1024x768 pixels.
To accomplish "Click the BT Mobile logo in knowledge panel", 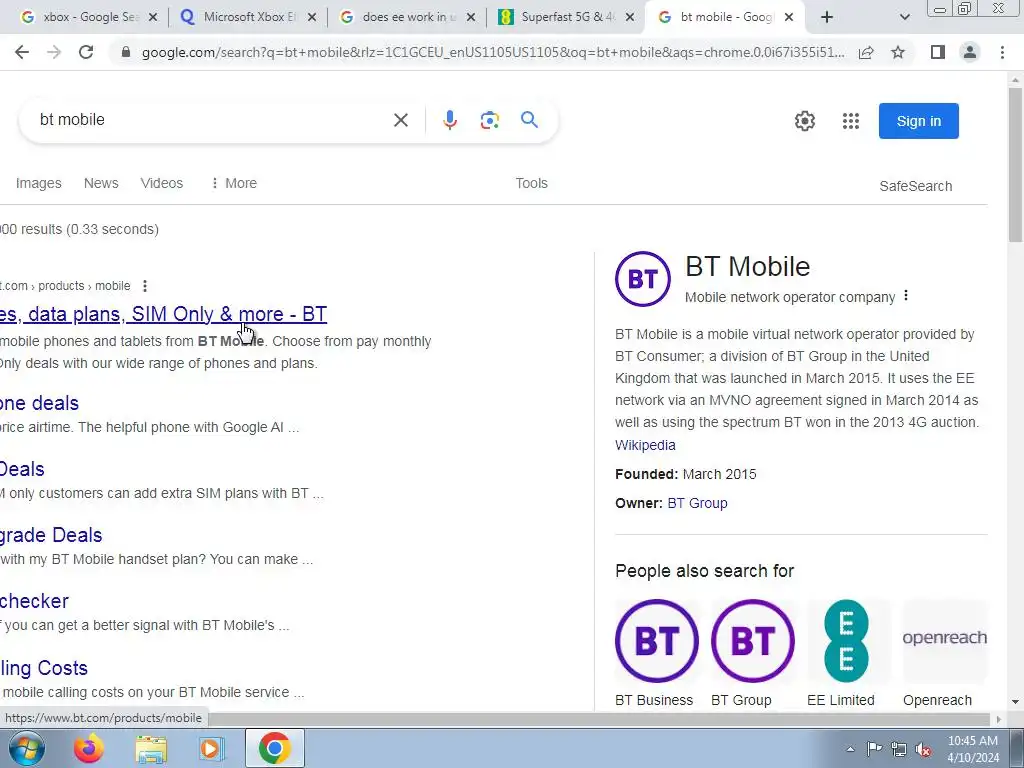I will point(643,279).
